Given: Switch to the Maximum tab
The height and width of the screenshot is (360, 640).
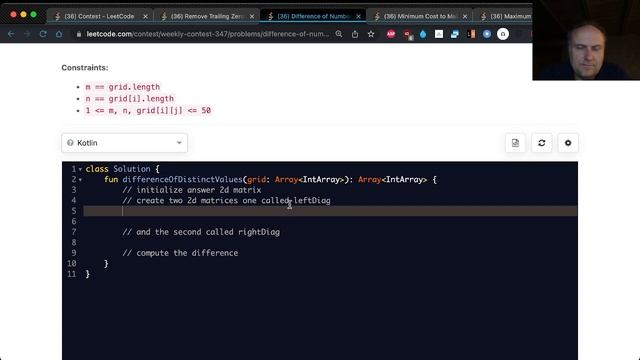Looking at the screenshot, I should (x=506, y=16).
